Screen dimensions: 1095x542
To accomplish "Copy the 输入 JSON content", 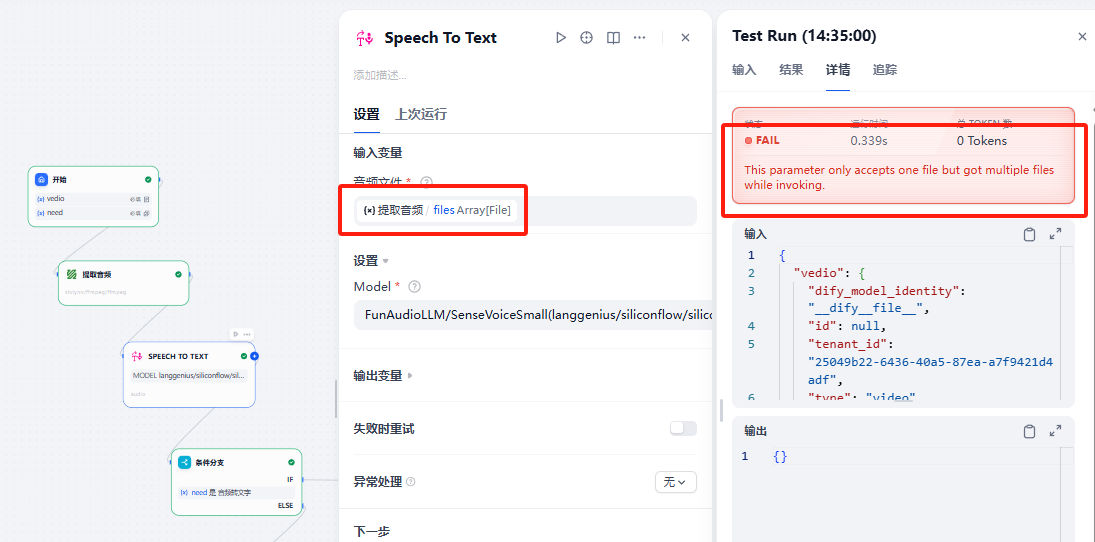I will (1029, 234).
